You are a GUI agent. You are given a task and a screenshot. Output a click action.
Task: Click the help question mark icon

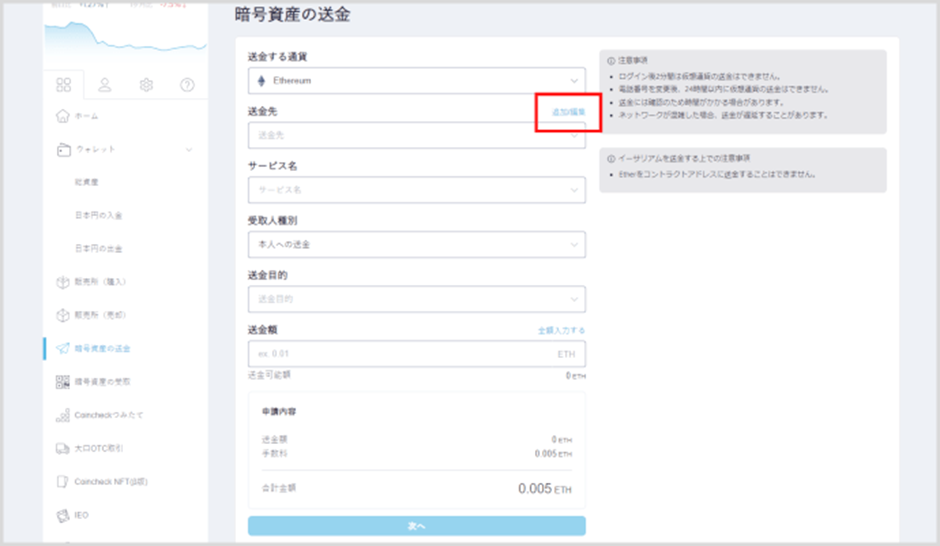pos(187,85)
